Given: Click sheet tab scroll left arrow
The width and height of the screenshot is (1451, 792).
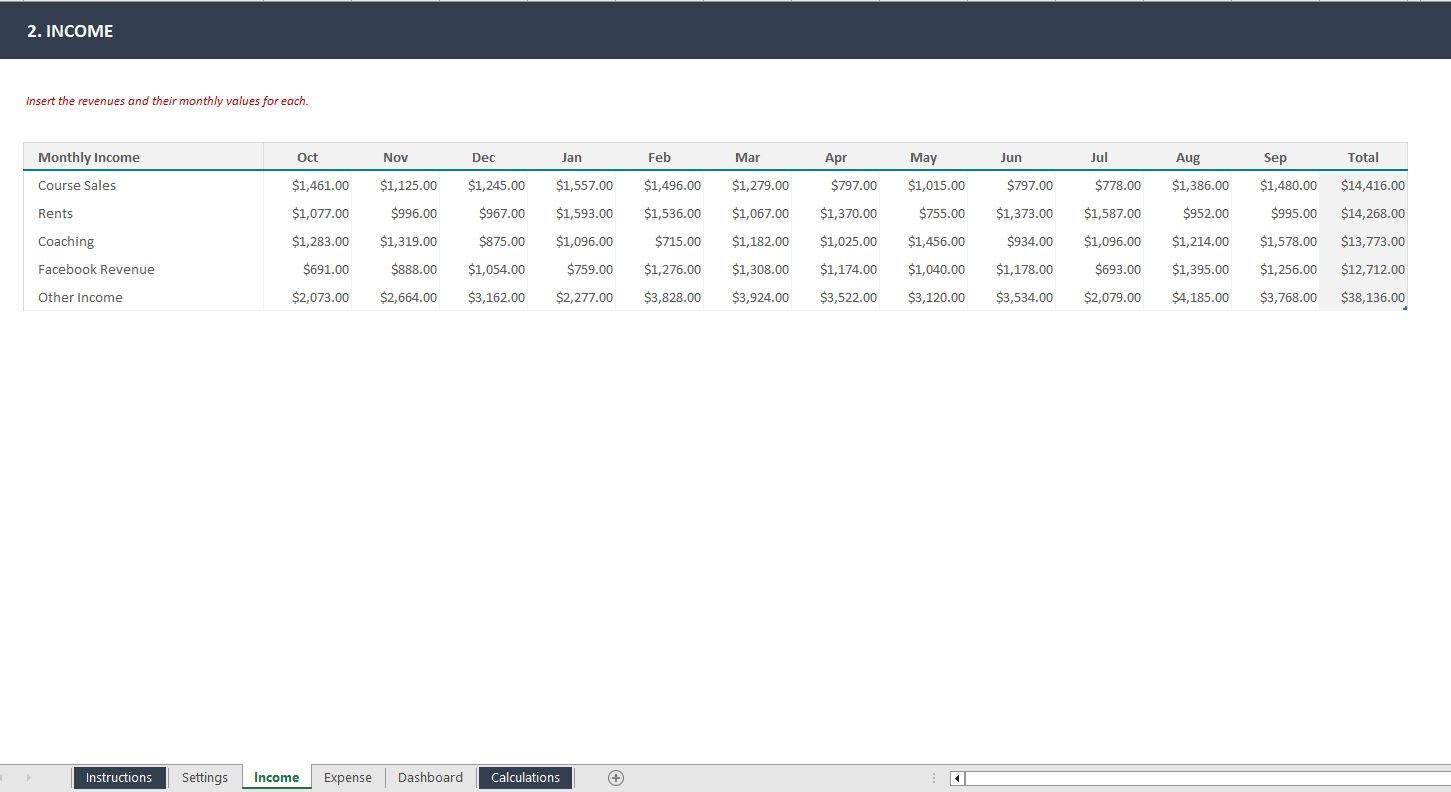Looking at the screenshot, I should coord(3,778).
